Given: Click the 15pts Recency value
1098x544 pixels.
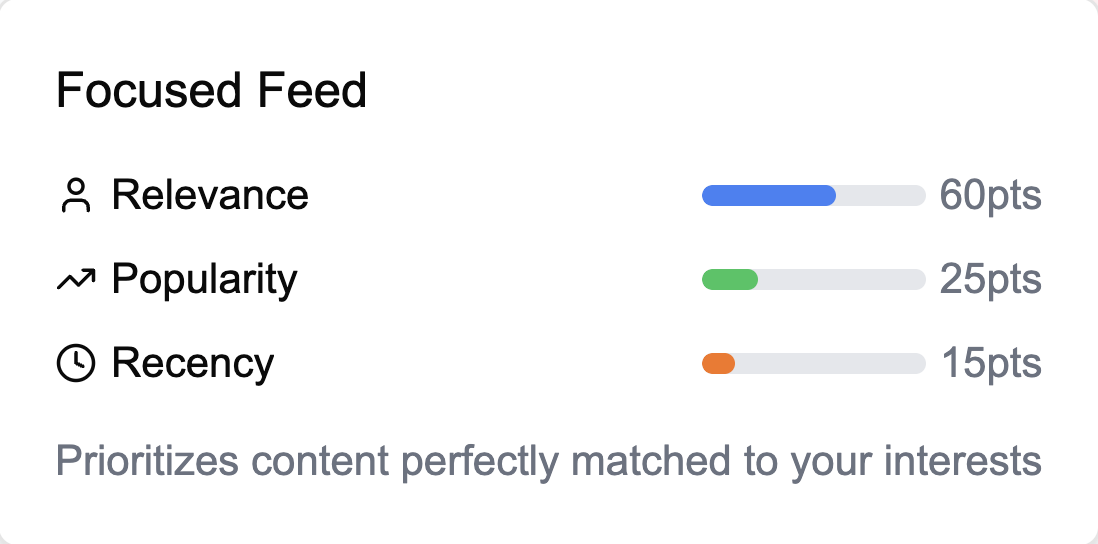Looking at the screenshot, I should (991, 364).
